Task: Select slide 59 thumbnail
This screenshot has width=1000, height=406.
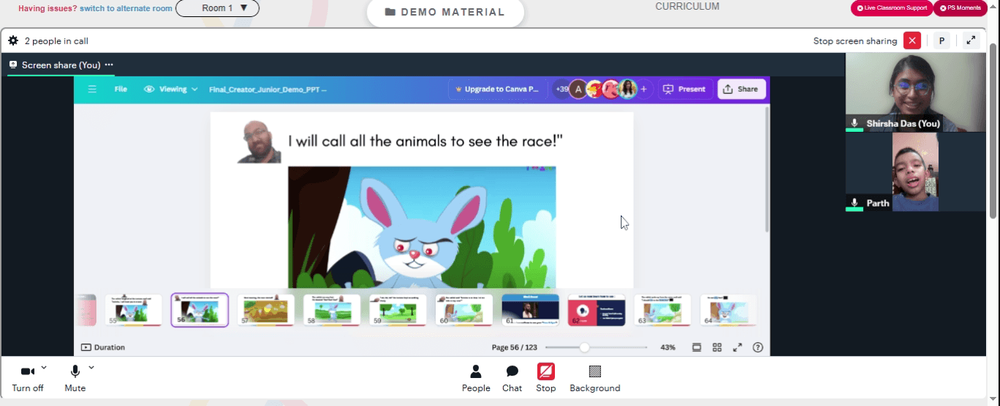Action: 398,310
